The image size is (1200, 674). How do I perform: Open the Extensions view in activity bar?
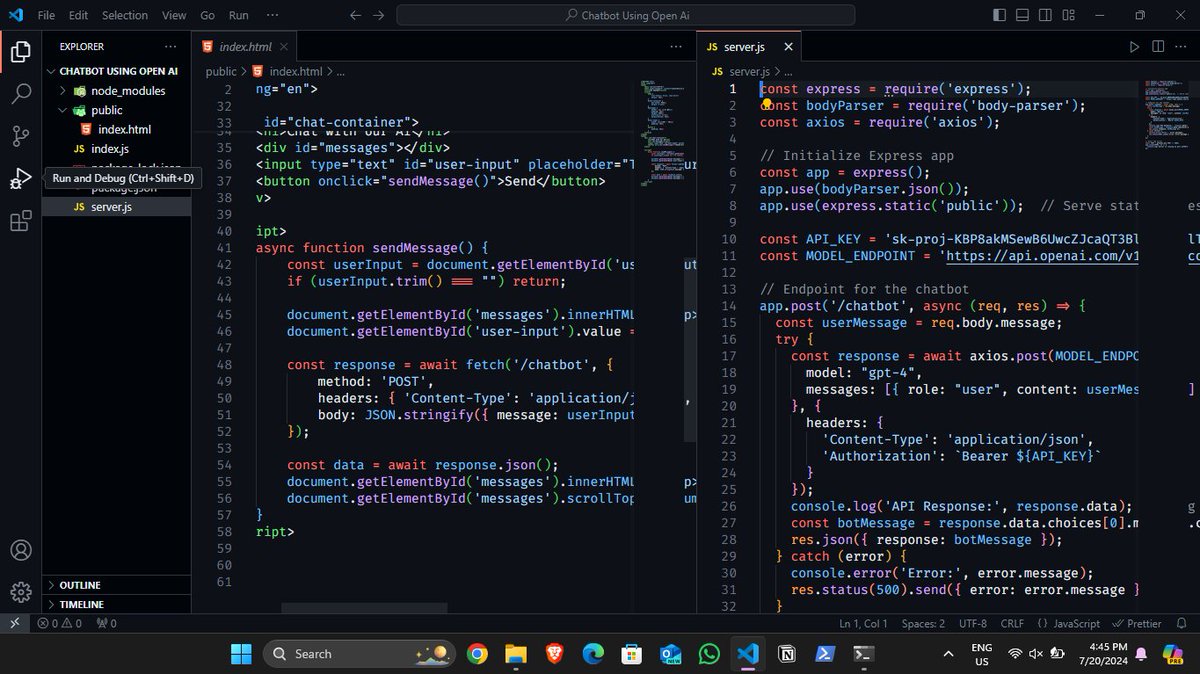point(20,221)
